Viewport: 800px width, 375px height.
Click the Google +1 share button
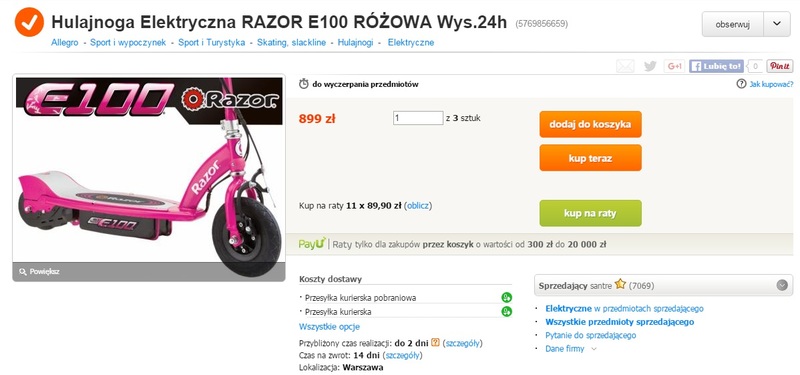click(674, 66)
